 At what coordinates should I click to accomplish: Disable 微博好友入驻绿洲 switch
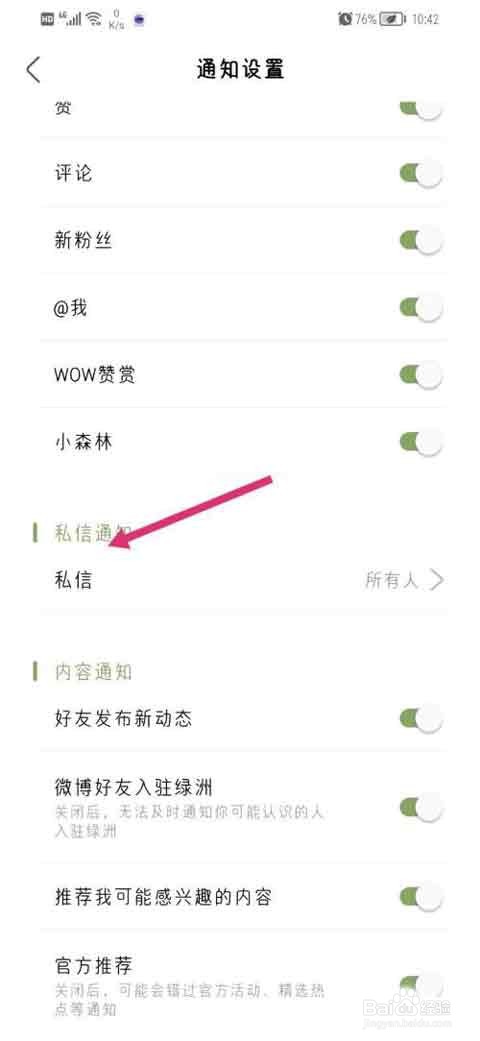(421, 807)
